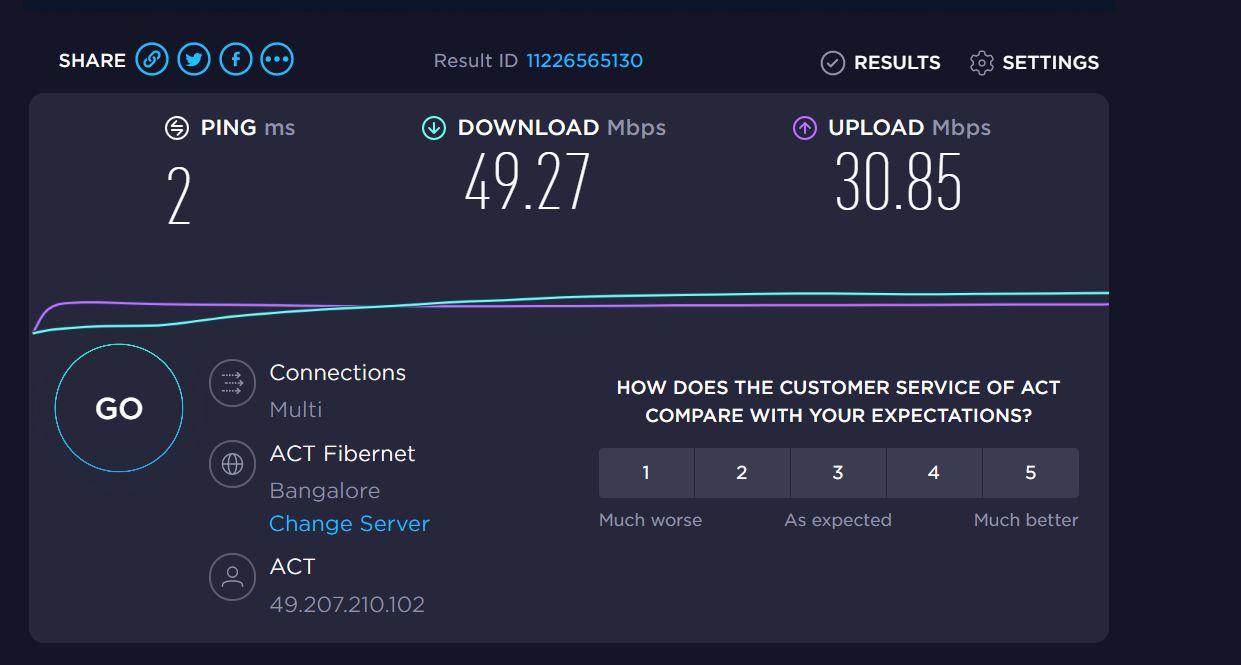Viewport: 1241px width, 665px height.
Task: Click the ACT user profile icon
Action: pyautogui.click(x=232, y=577)
